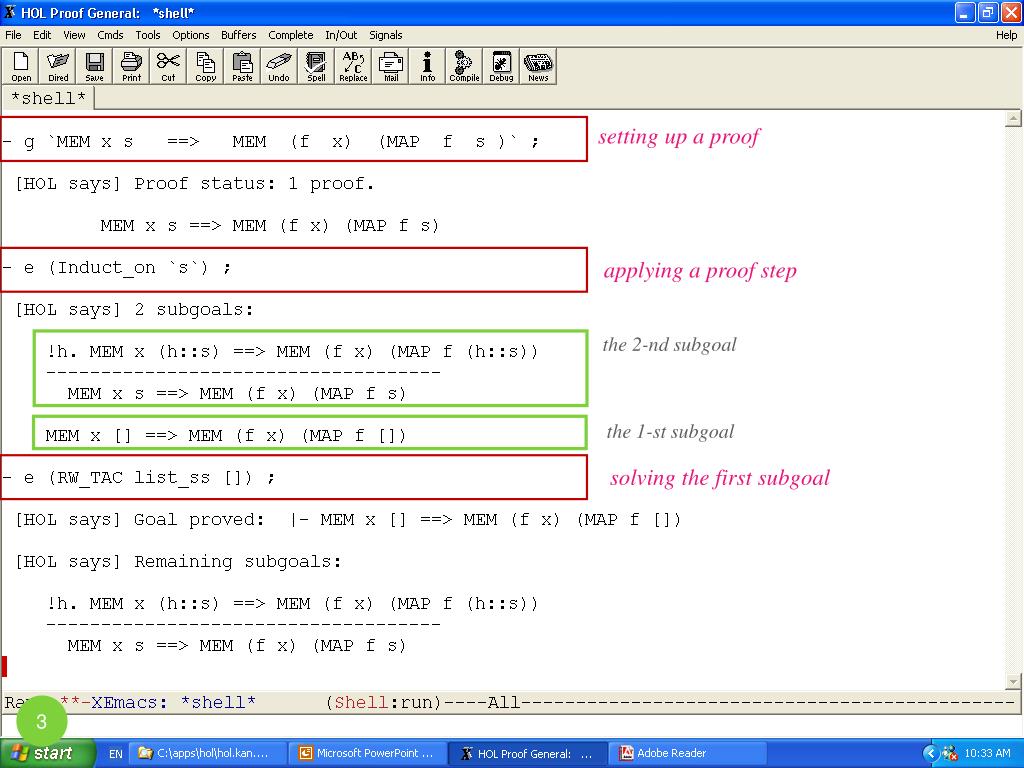The width and height of the screenshot is (1024, 768).
Task: Start Compile from the toolbar
Action: tap(464, 66)
